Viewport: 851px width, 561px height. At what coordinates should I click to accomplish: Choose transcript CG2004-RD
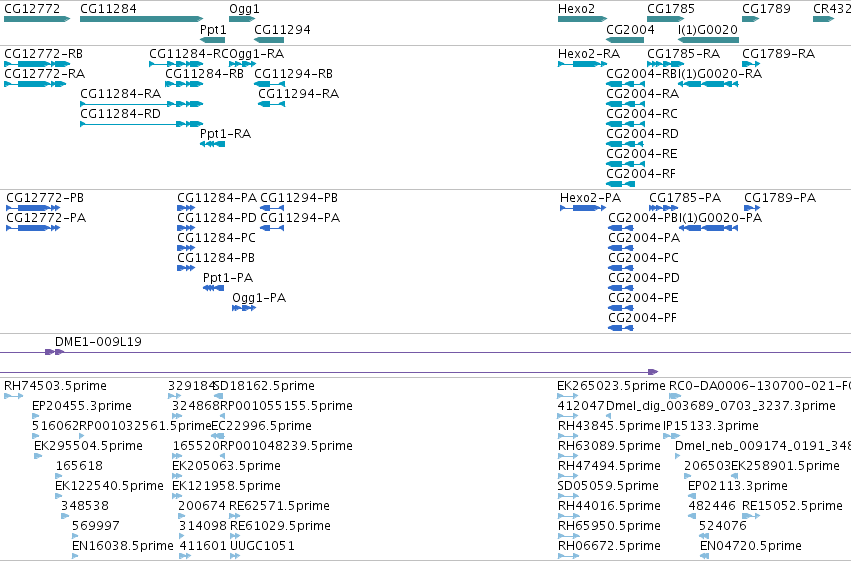(643, 134)
